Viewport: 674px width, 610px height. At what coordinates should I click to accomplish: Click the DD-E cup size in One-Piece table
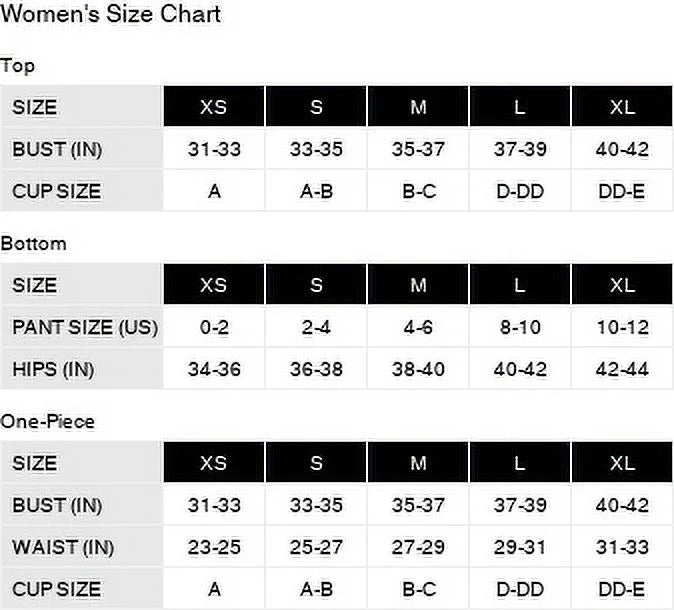622,589
